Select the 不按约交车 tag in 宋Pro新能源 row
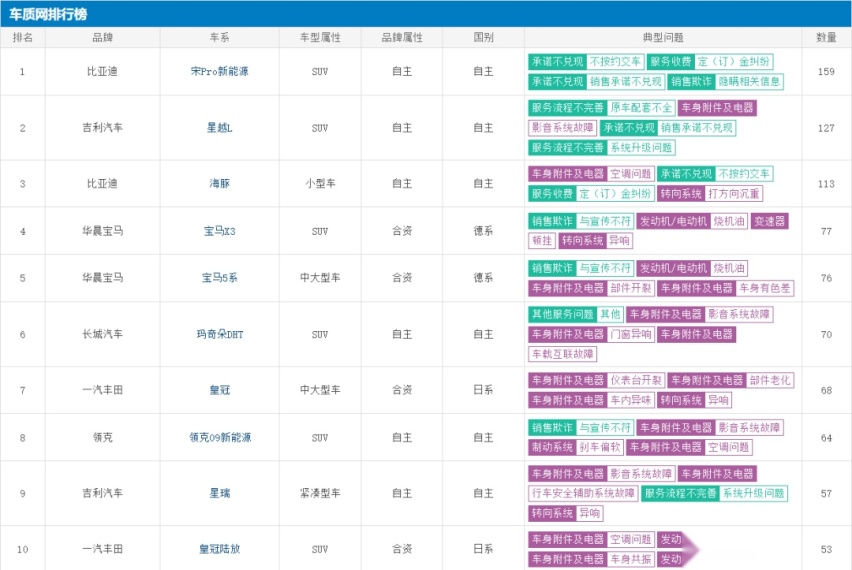Image resolution: width=852 pixels, height=570 pixels. (x=615, y=62)
